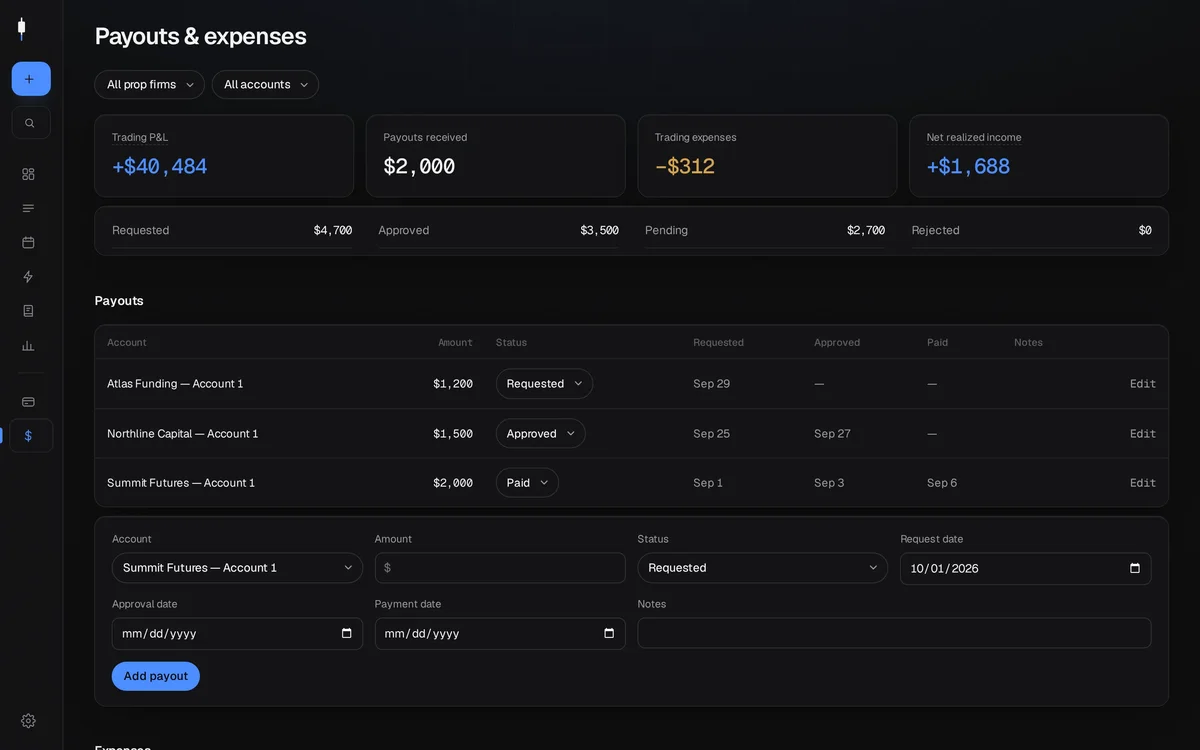Open the bar chart analytics icon
Image resolution: width=1200 pixels, height=750 pixels.
(x=28, y=345)
